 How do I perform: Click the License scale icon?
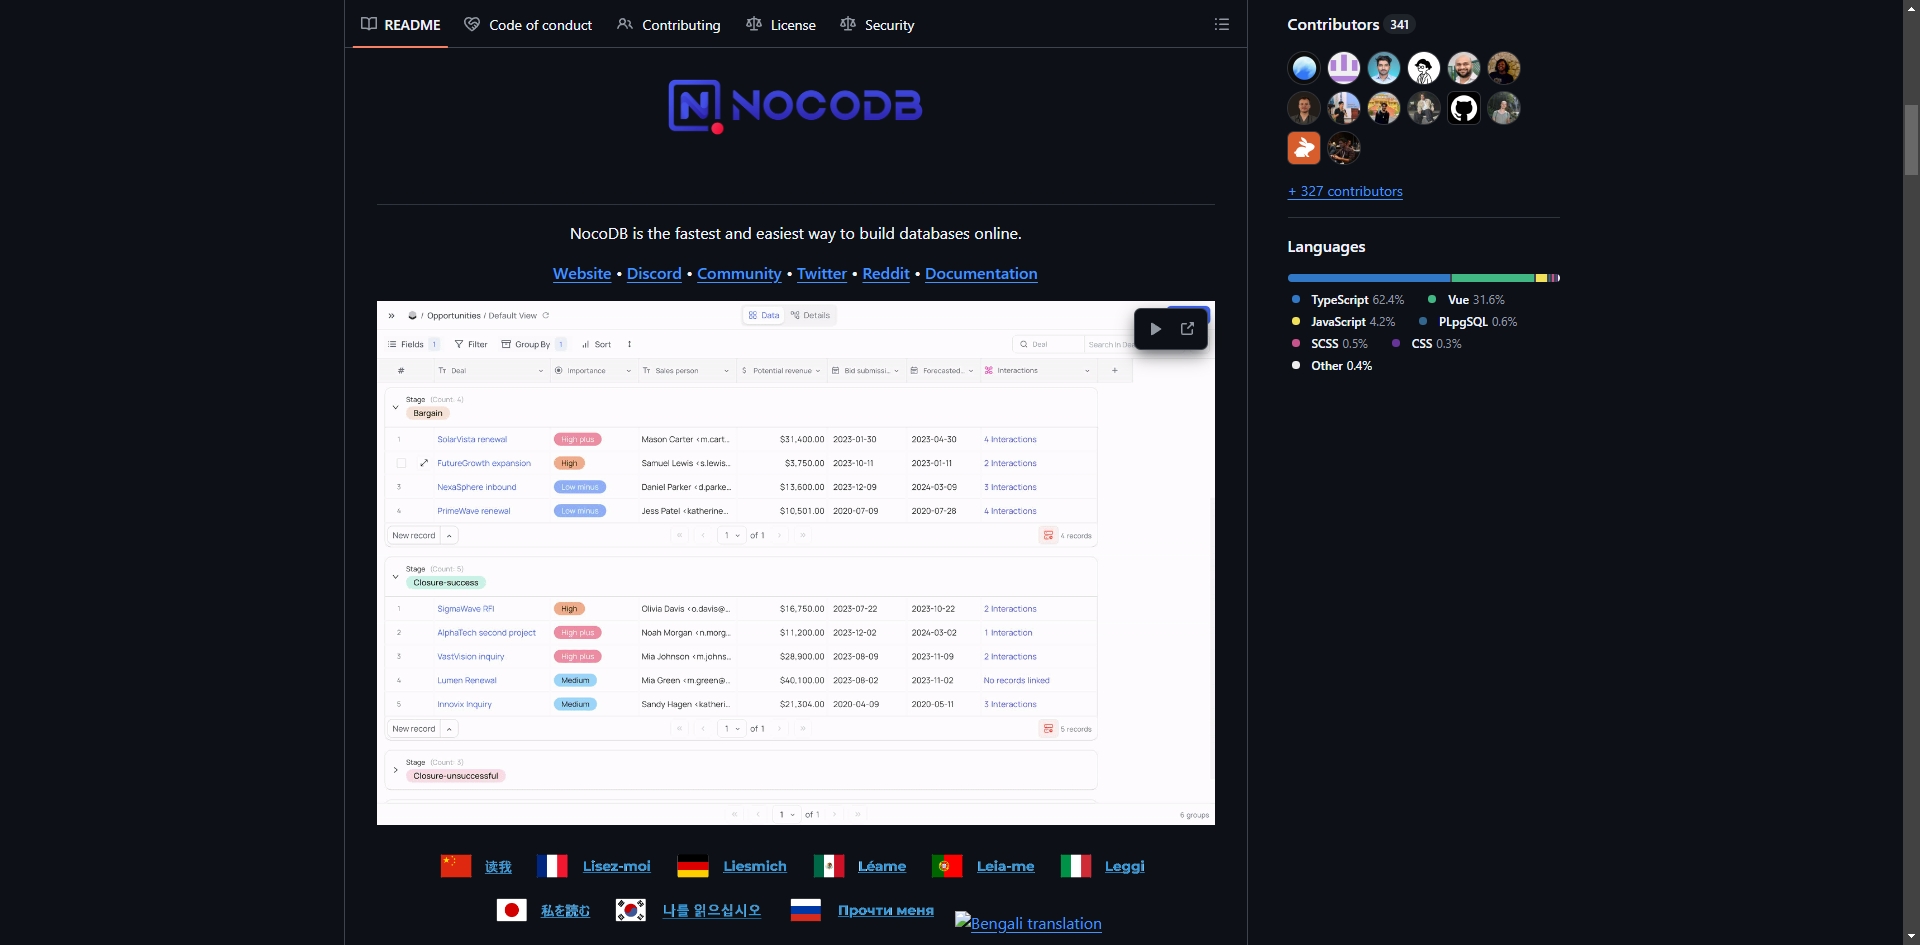click(x=754, y=24)
